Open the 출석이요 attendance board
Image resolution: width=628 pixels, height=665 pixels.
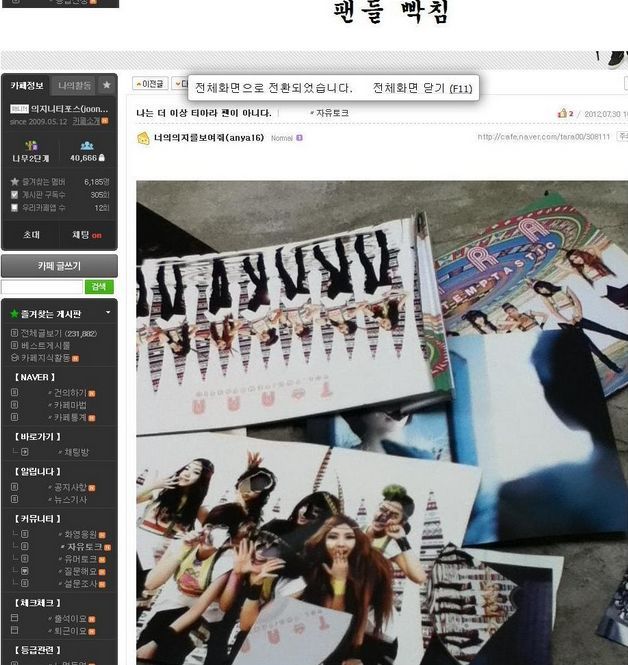70,619
